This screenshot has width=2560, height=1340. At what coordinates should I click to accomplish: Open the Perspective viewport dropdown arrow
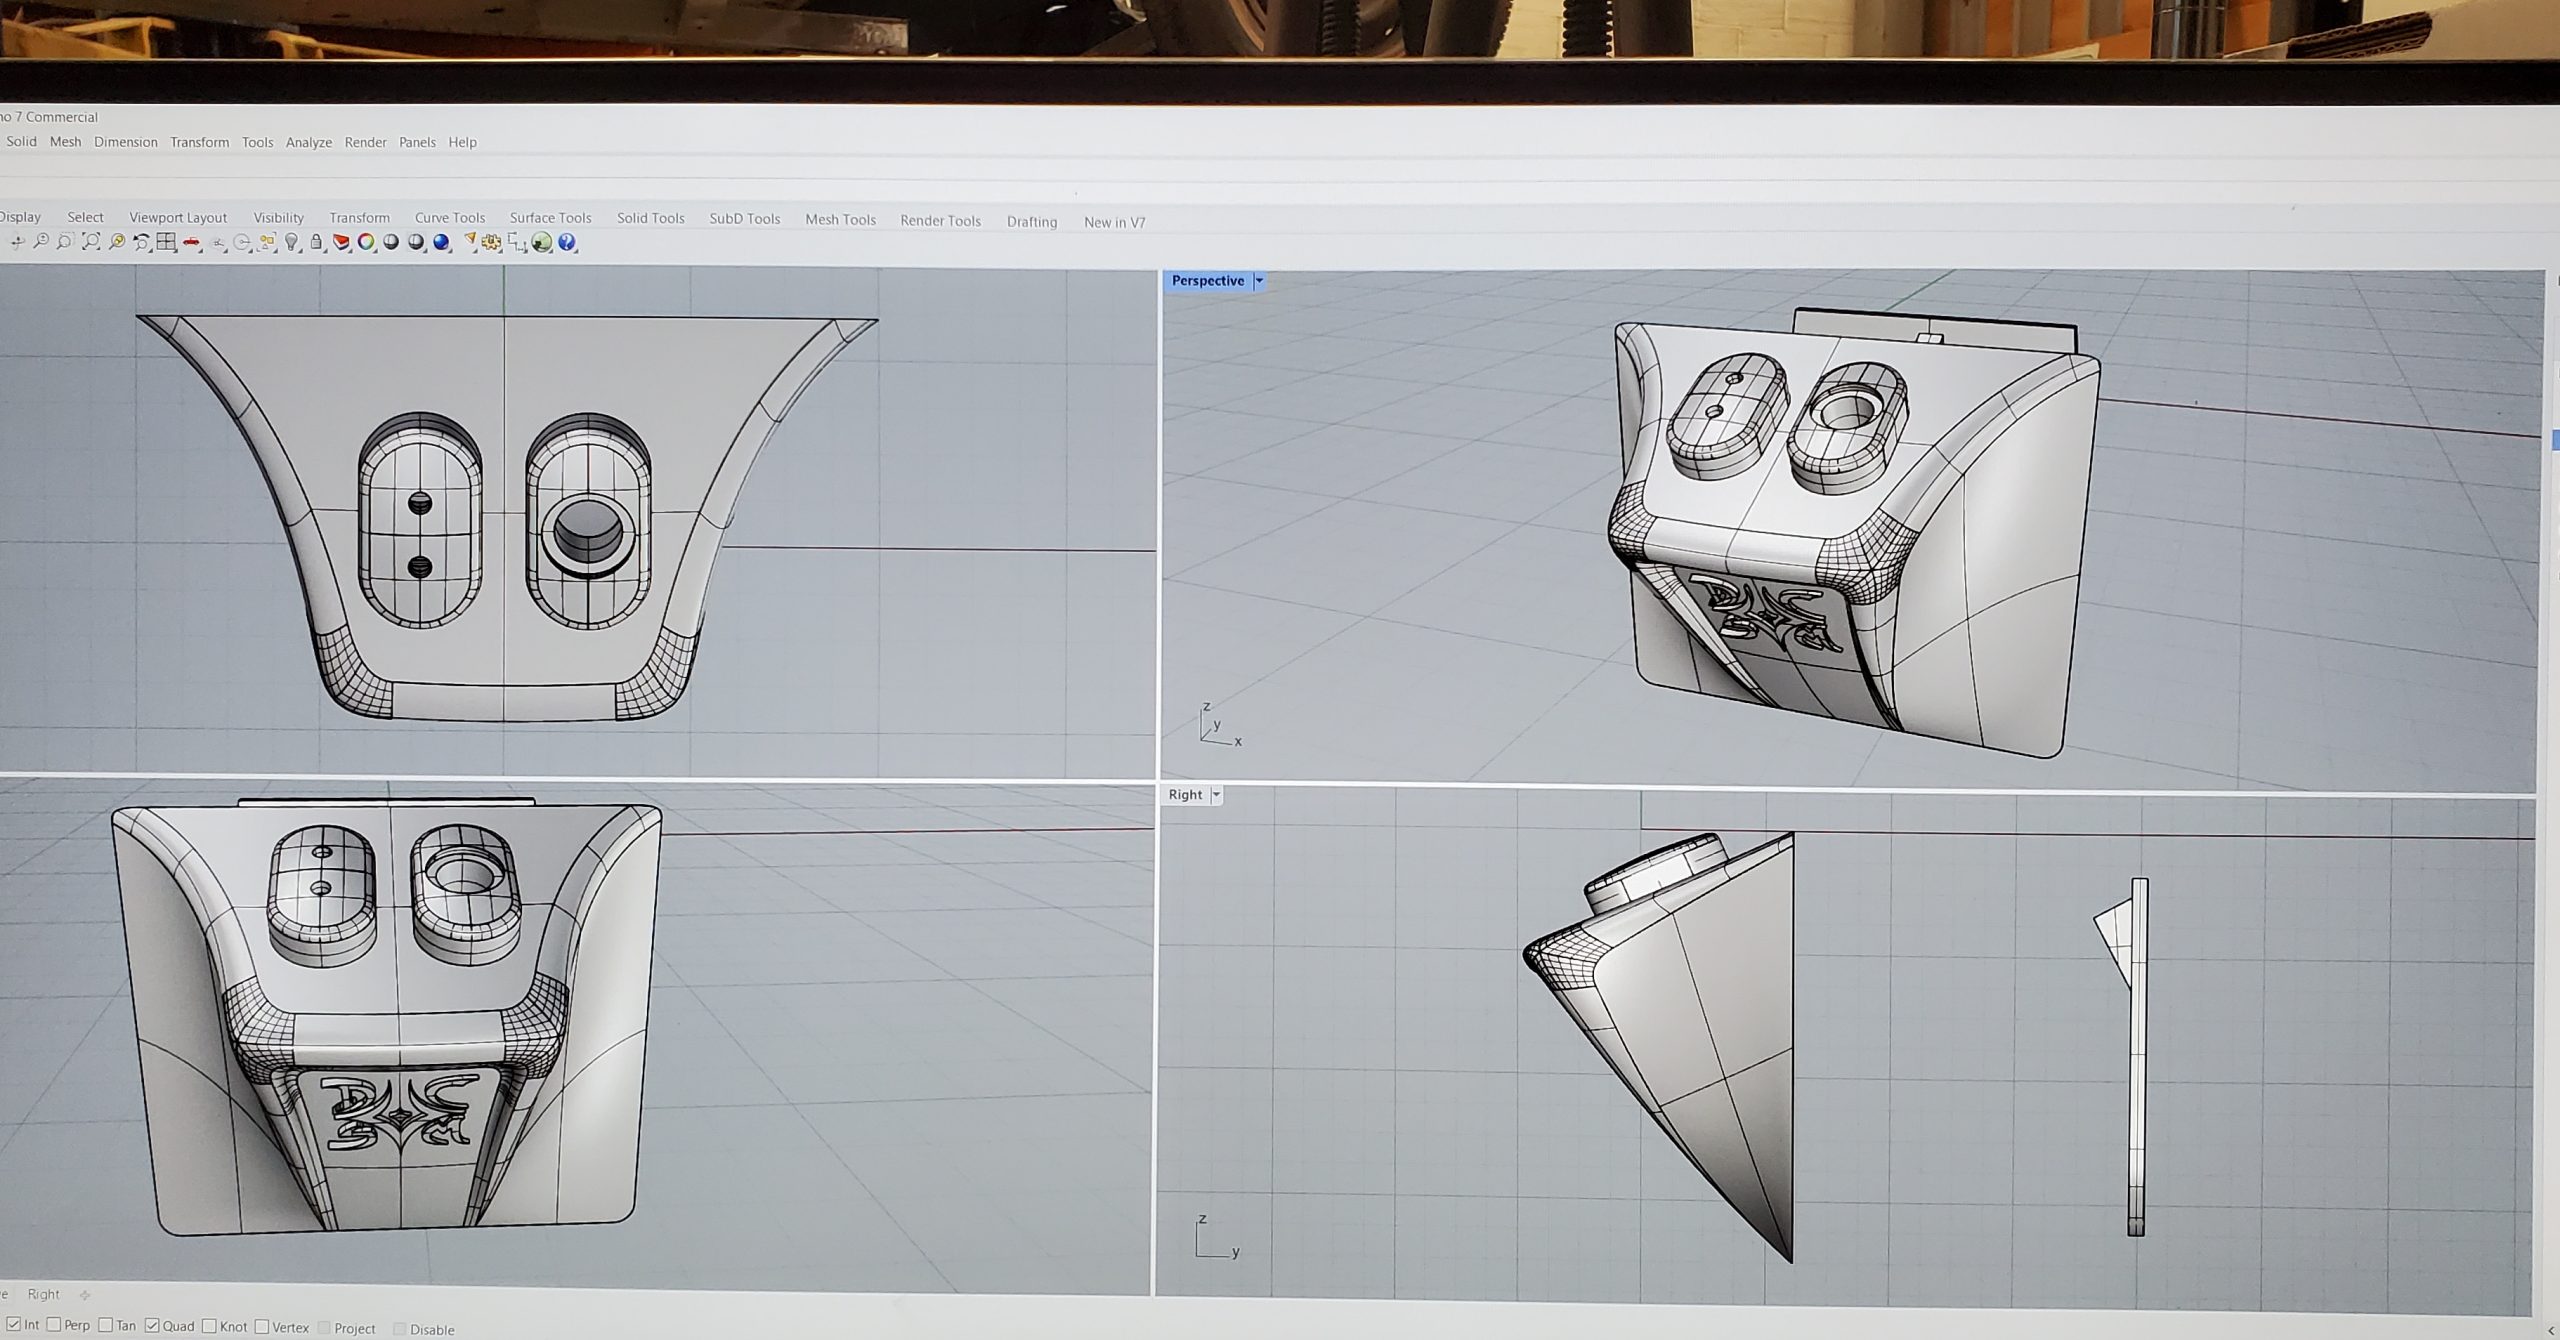click(x=1259, y=281)
